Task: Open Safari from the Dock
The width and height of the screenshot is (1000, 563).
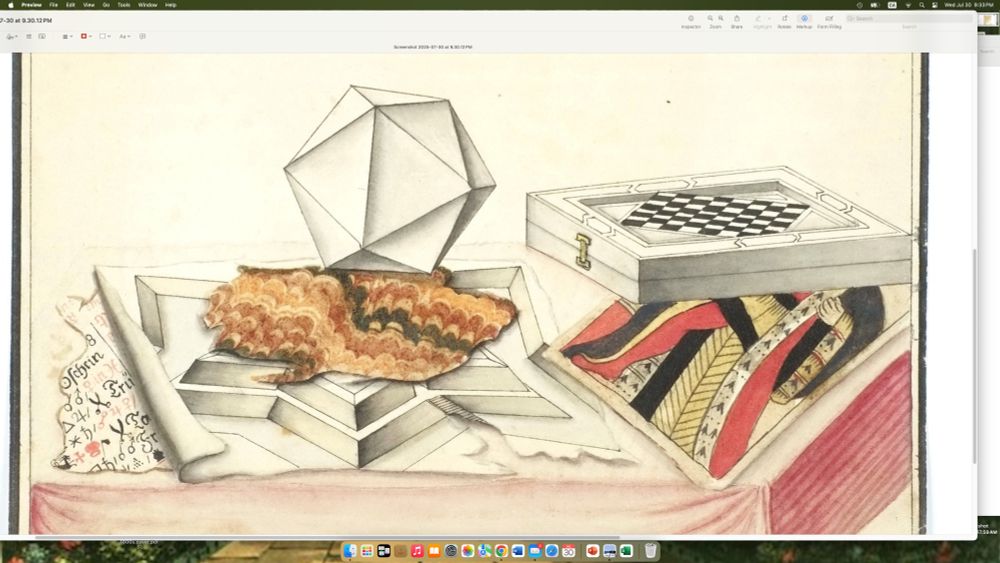Action: (x=552, y=550)
